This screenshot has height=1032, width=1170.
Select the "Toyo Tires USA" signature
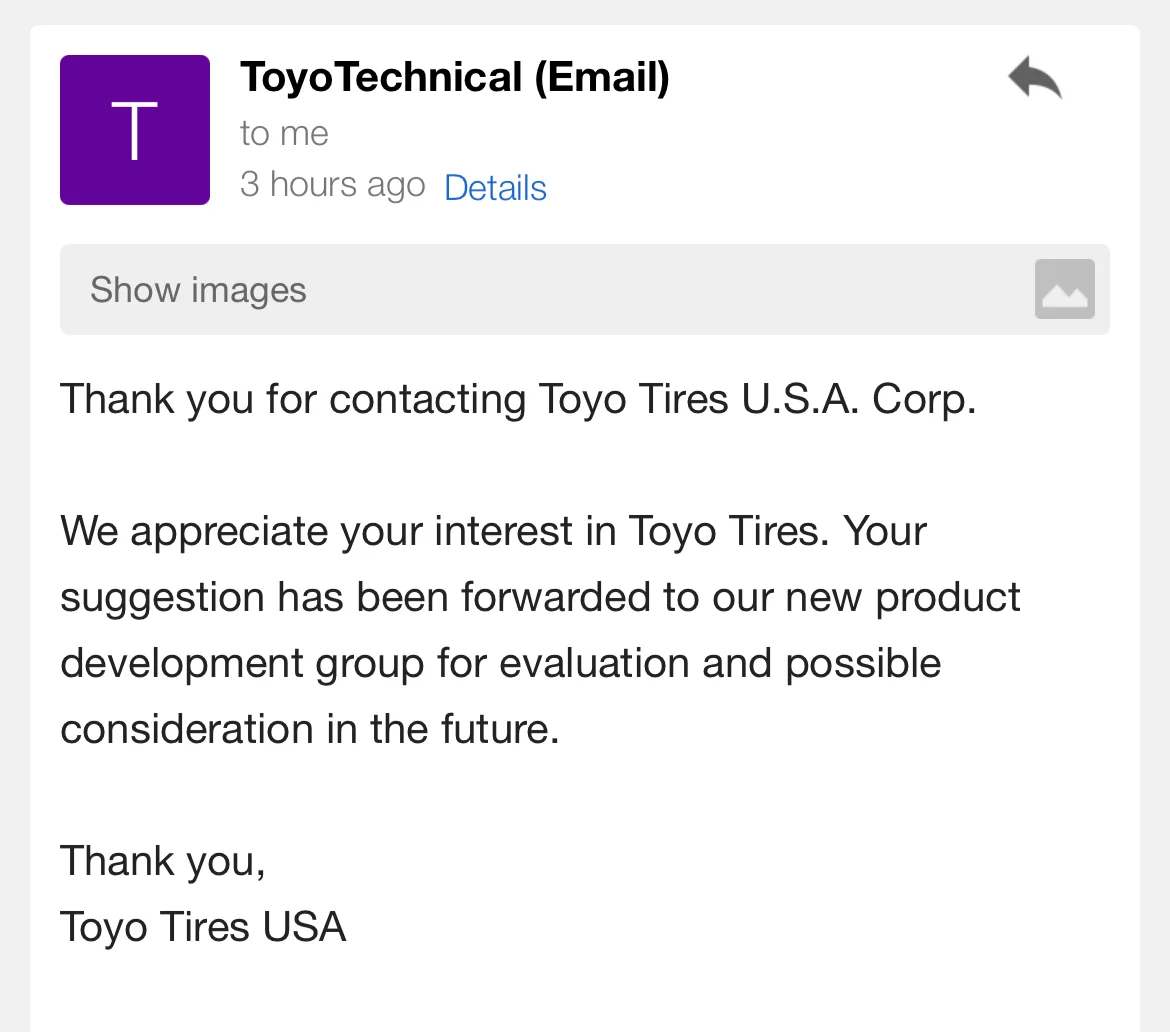203,926
